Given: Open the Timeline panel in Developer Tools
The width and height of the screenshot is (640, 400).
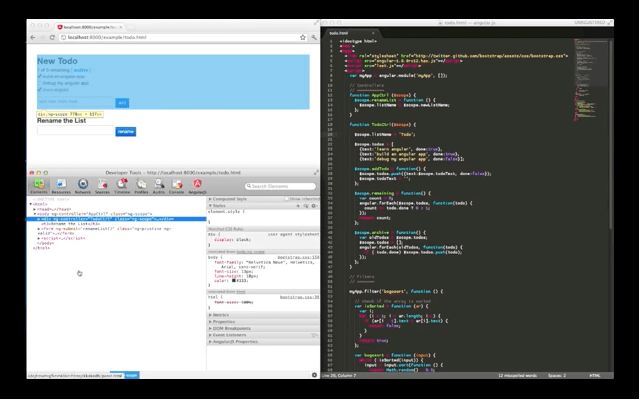Looking at the screenshot, I should pos(122,186).
